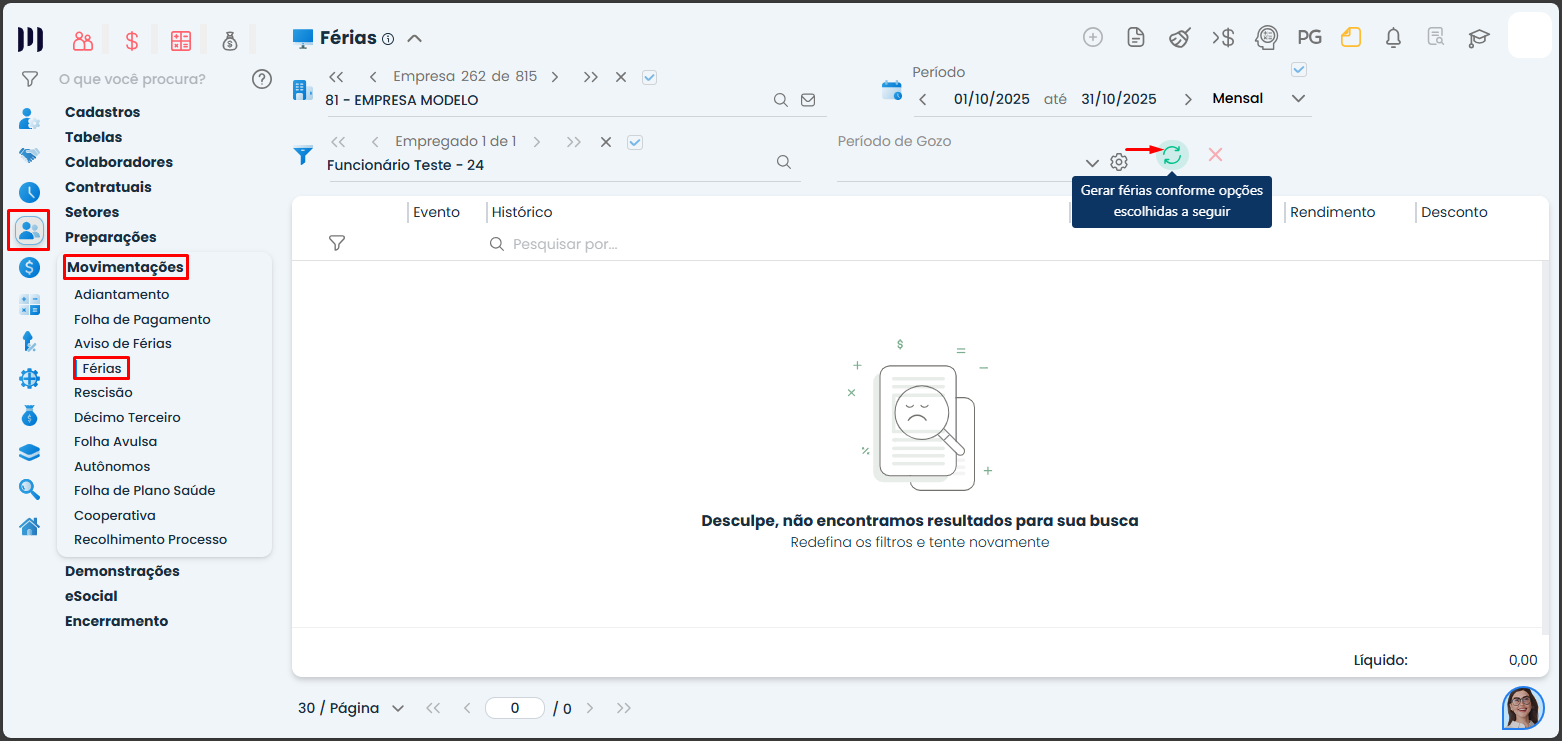Expand the Demonstrações menu section
This screenshot has height=741, width=1562.
122,571
